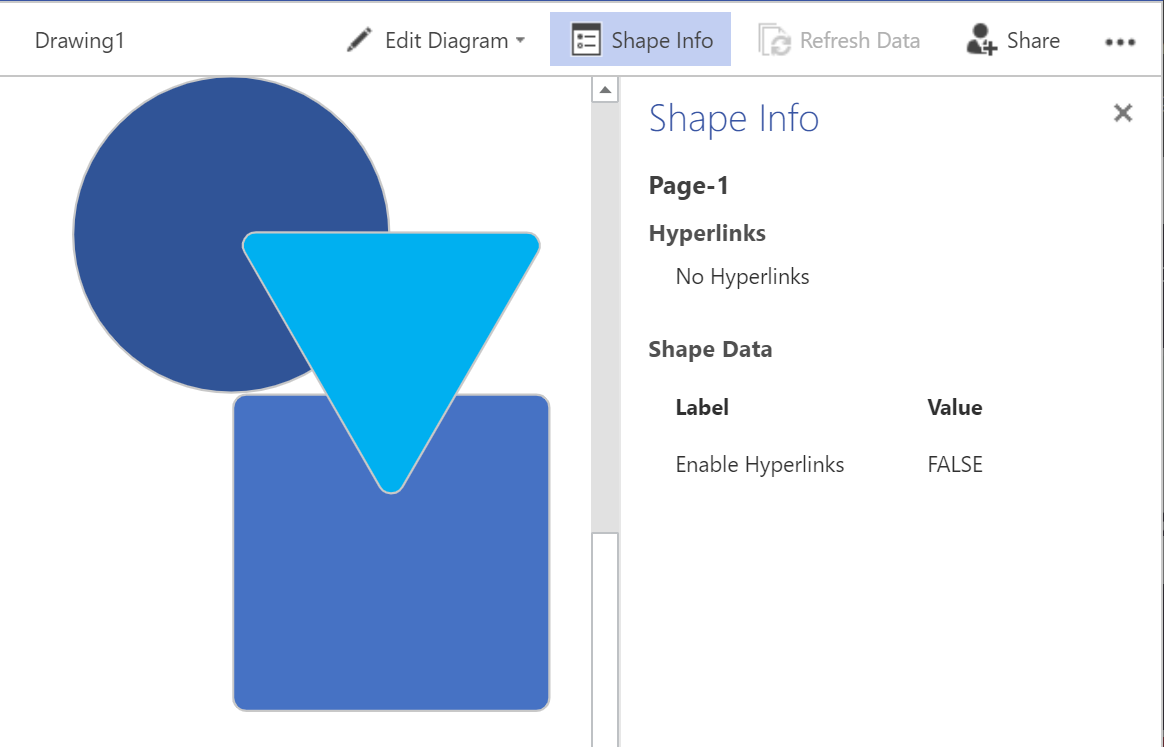Click the Page-1 heading
Viewport: 1164px width, 747px height.
click(x=688, y=185)
